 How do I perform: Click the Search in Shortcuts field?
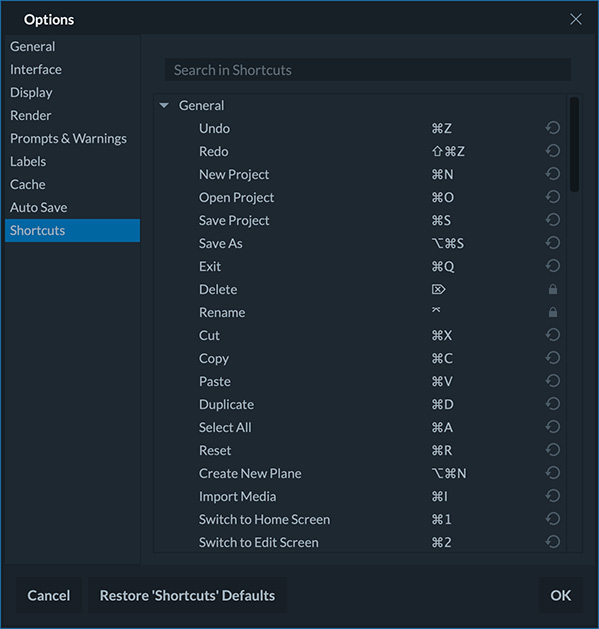point(368,70)
